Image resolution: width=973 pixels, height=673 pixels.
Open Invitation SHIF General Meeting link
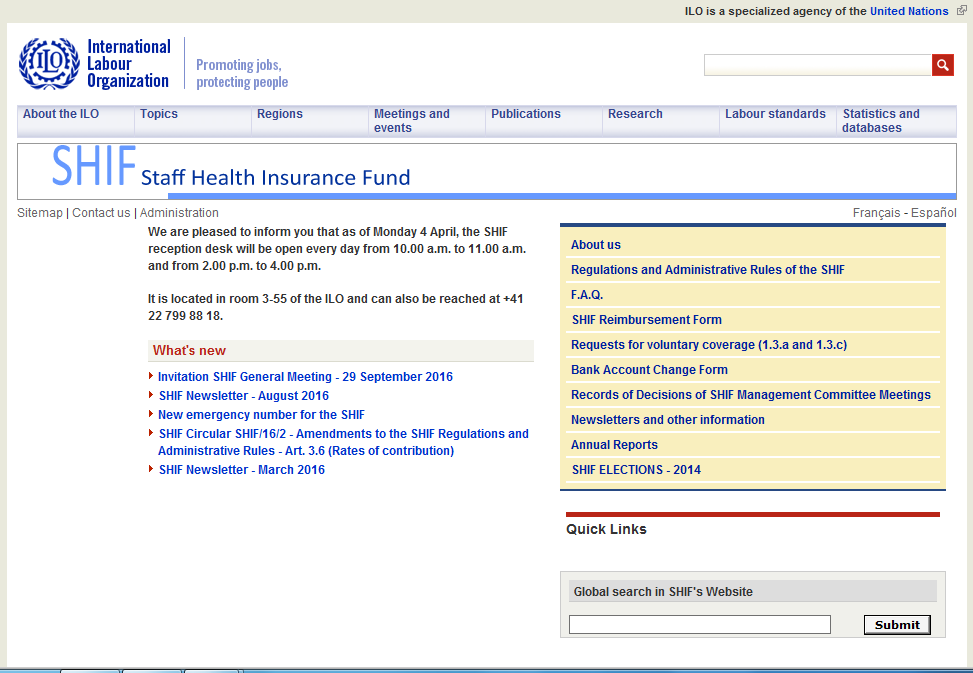(305, 377)
